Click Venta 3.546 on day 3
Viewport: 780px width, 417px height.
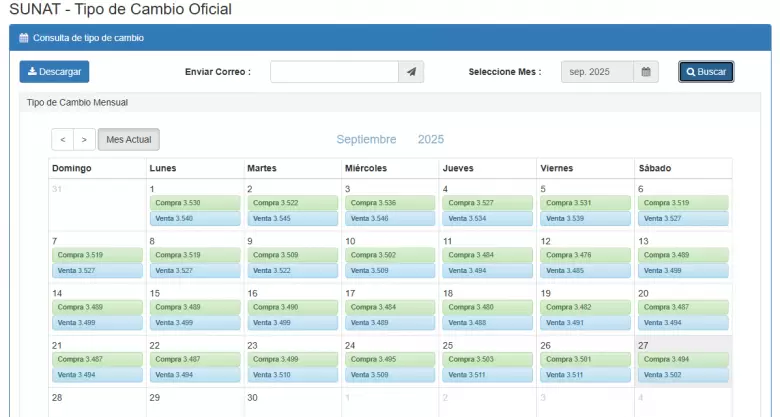(390, 218)
